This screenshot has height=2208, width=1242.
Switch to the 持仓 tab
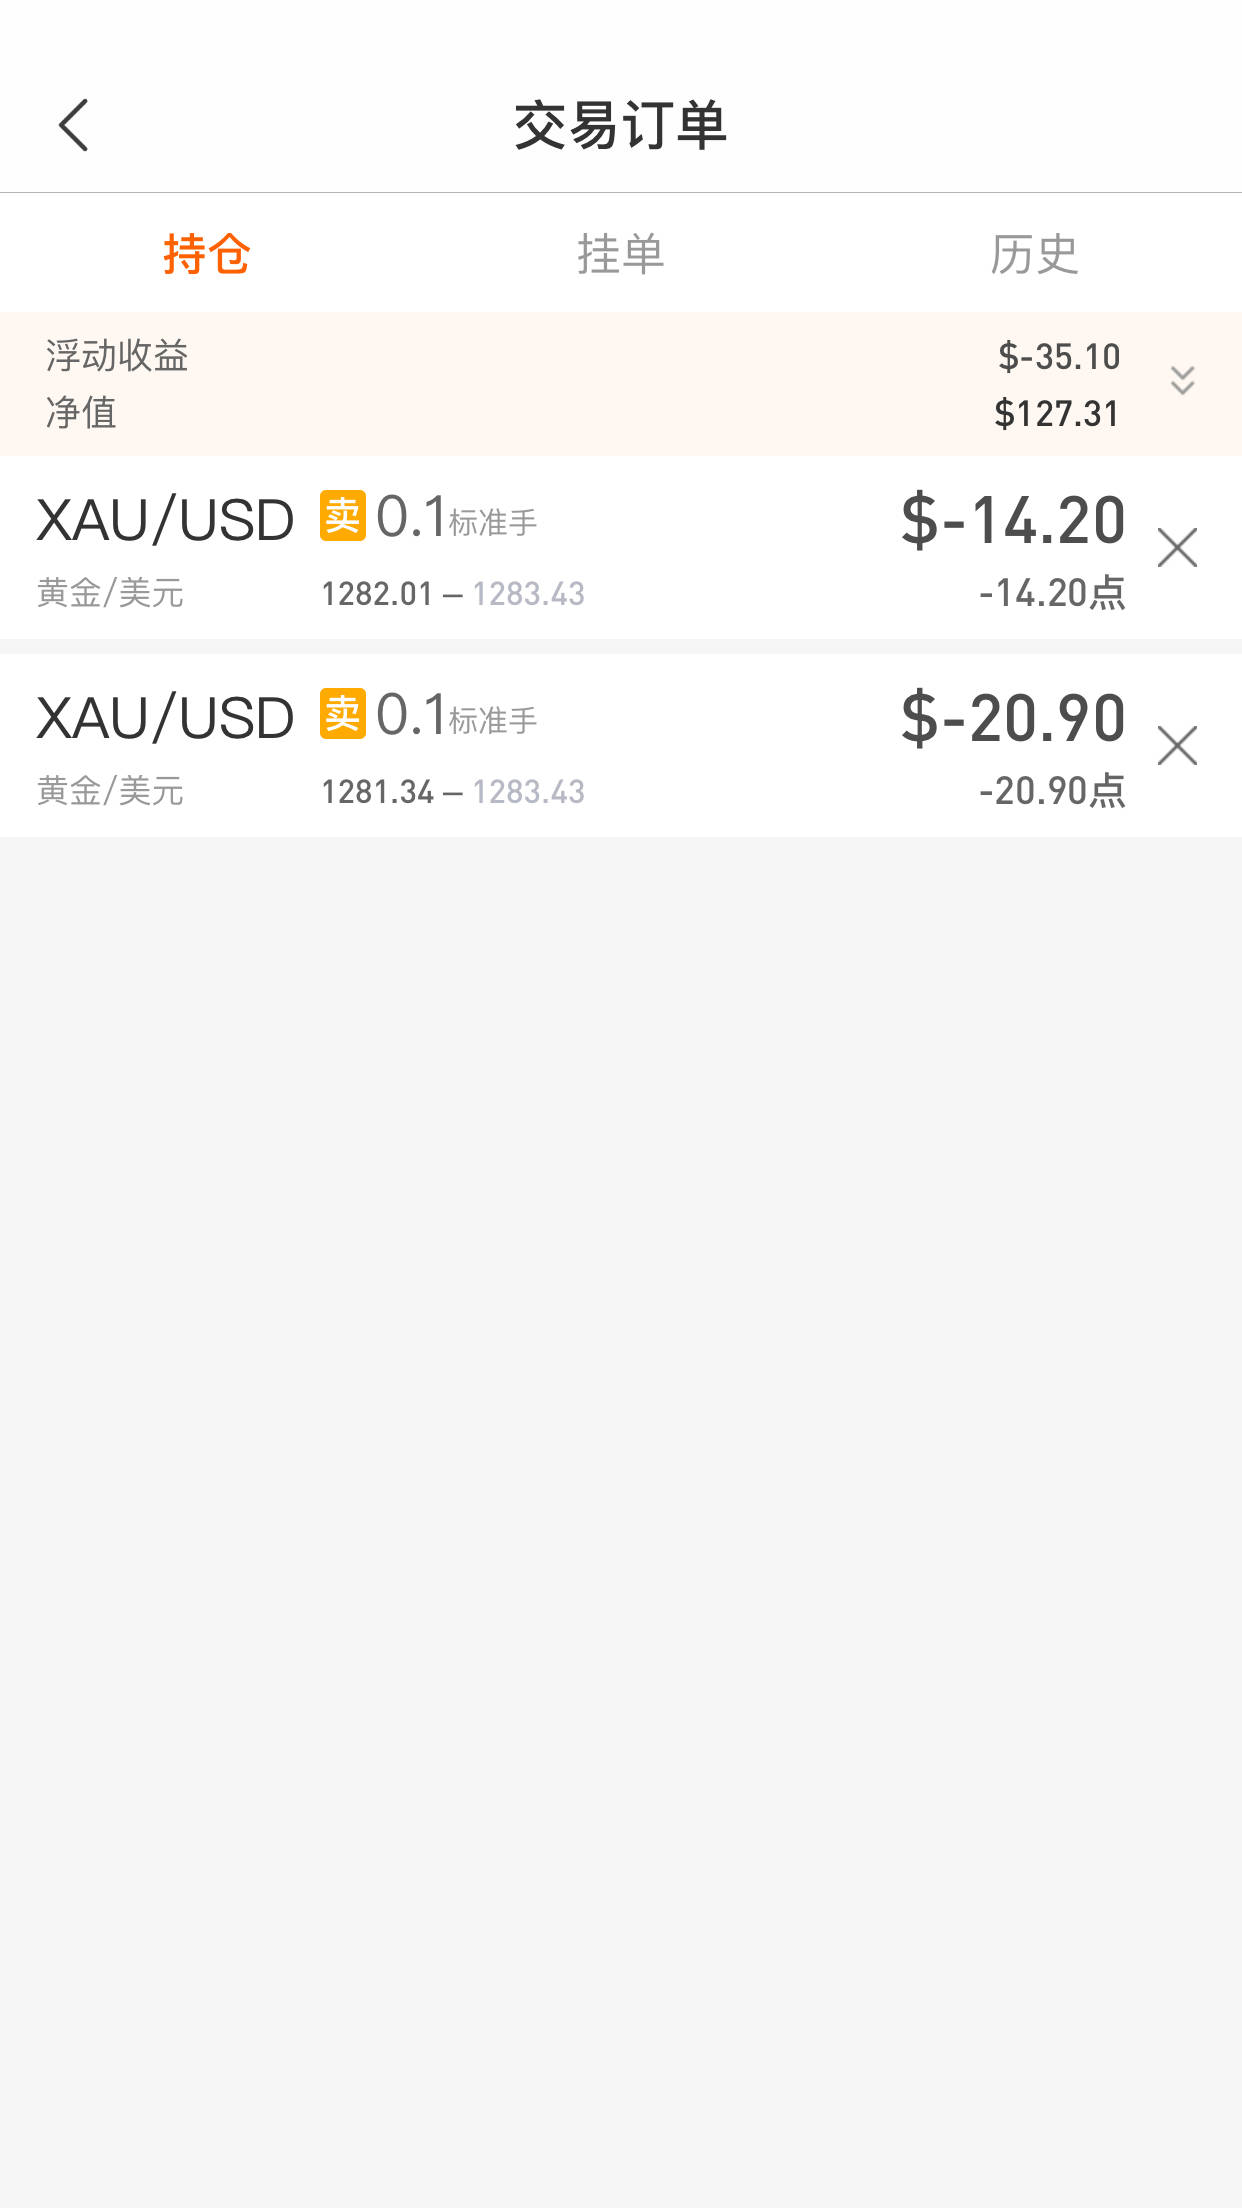tap(207, 254)
